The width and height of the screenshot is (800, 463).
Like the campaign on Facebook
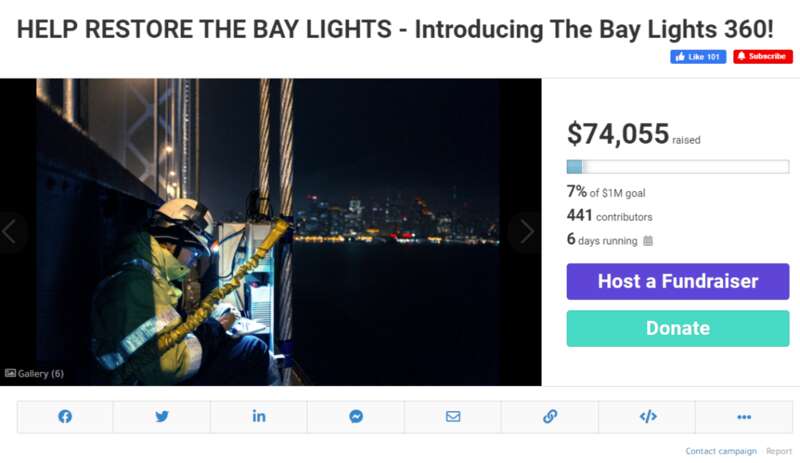(x=698, y=57)
